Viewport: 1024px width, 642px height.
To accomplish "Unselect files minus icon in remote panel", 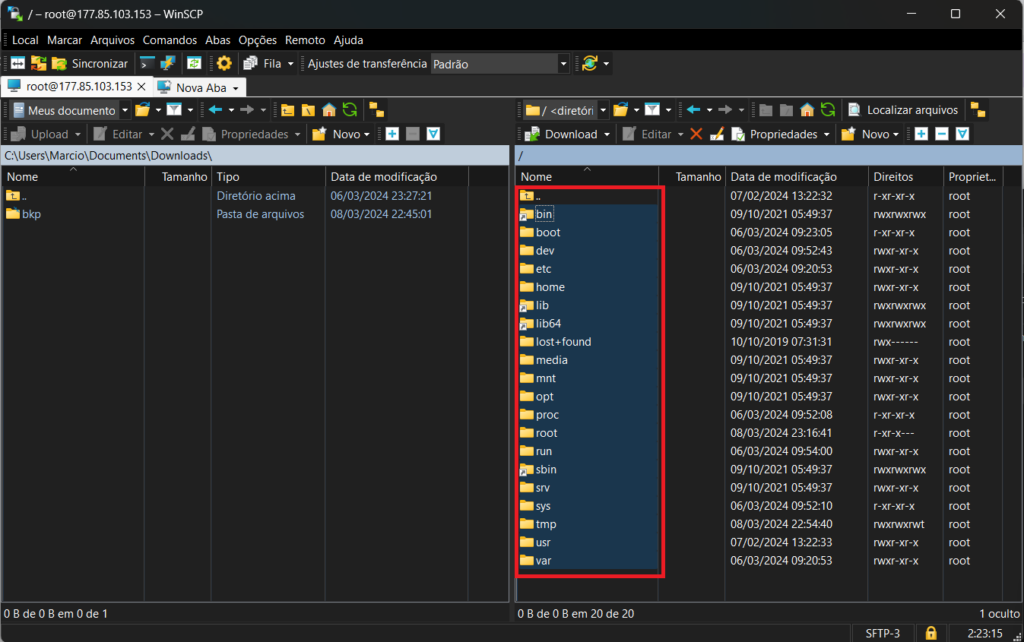I will (942, 134).
